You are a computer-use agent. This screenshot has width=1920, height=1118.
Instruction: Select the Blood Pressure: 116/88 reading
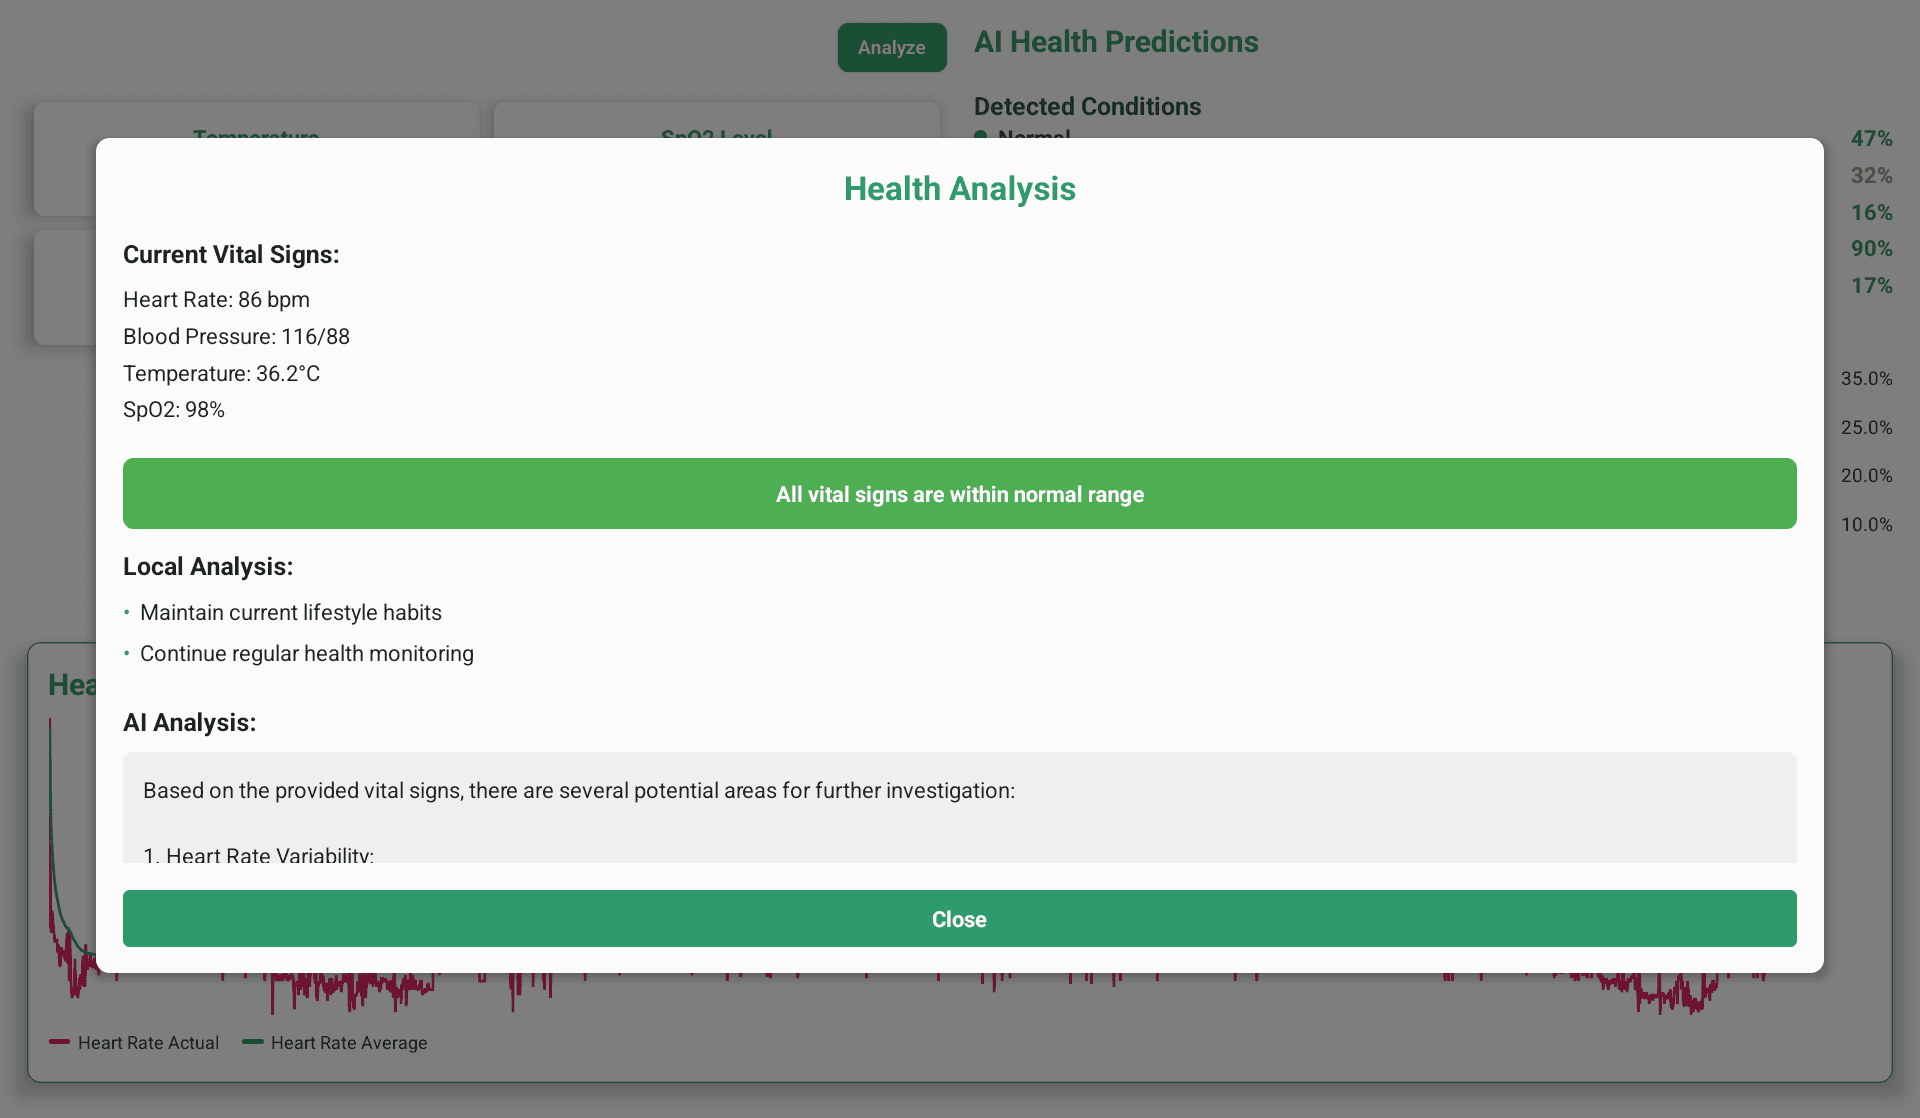point(236,337)
